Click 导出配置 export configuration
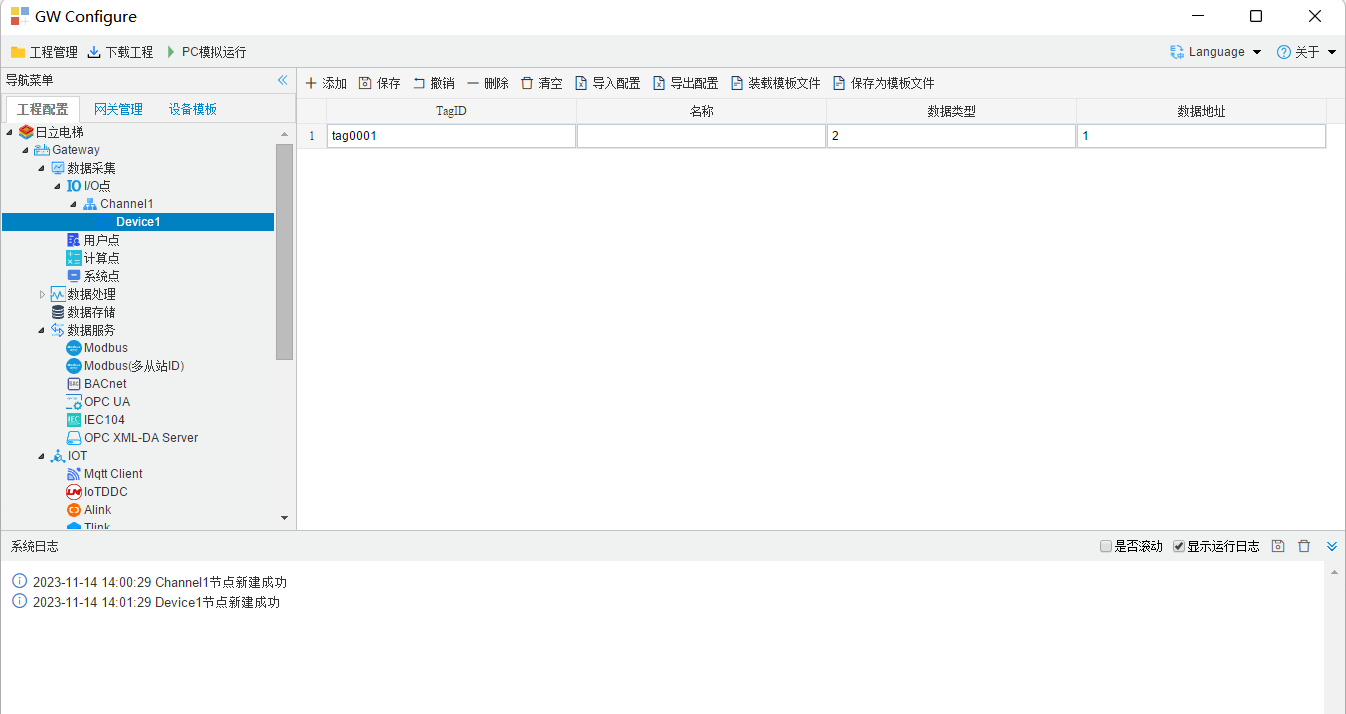This screenshot has width=1346, height=714. (x=685, y=83)
